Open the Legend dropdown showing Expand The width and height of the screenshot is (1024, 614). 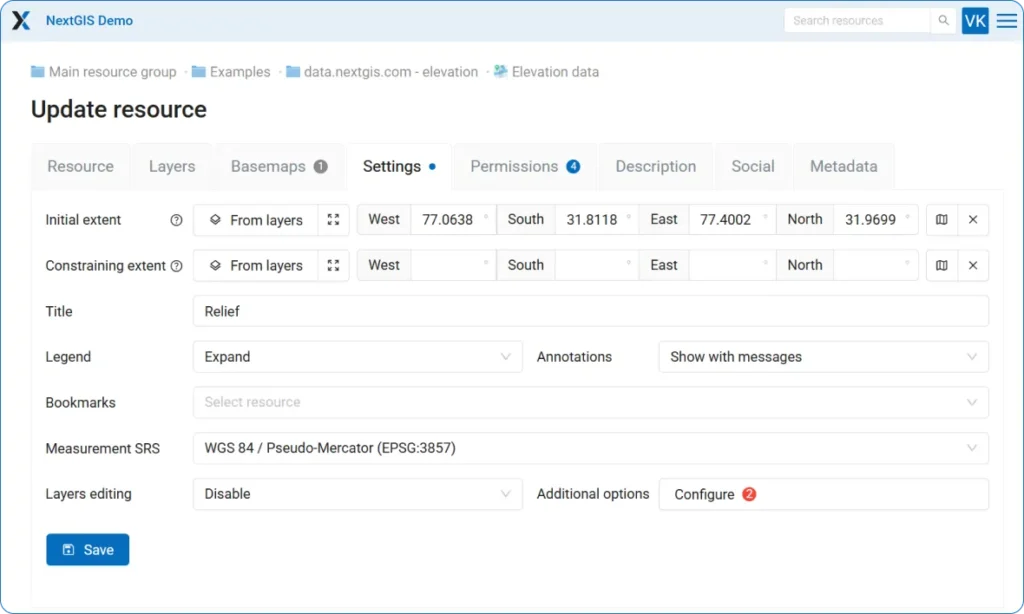pos(357,357)
